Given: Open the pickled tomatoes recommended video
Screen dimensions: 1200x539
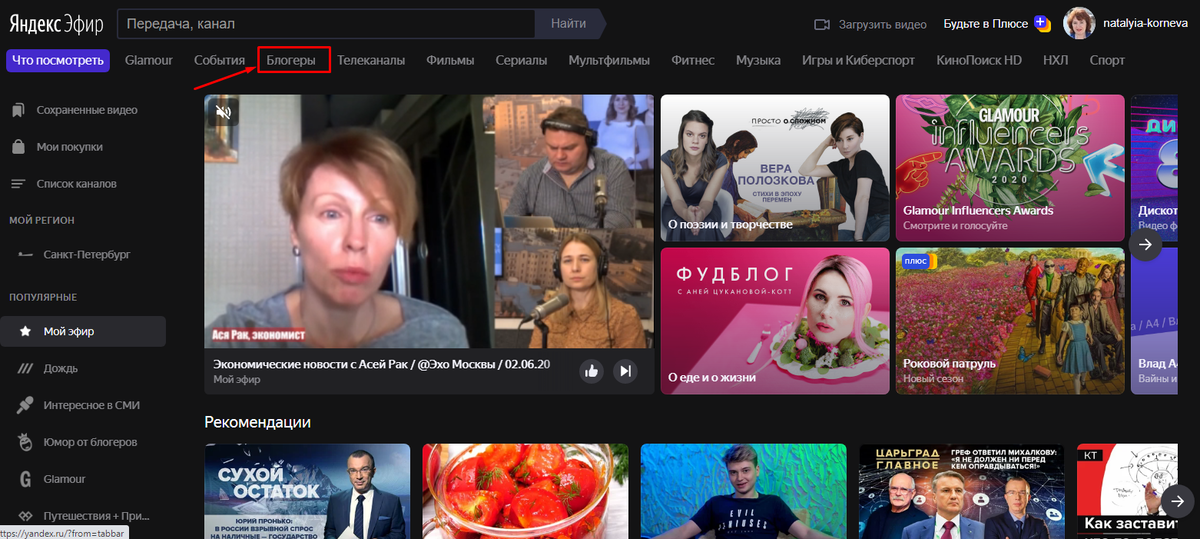Looking at the screenshot, I should 525,491.
